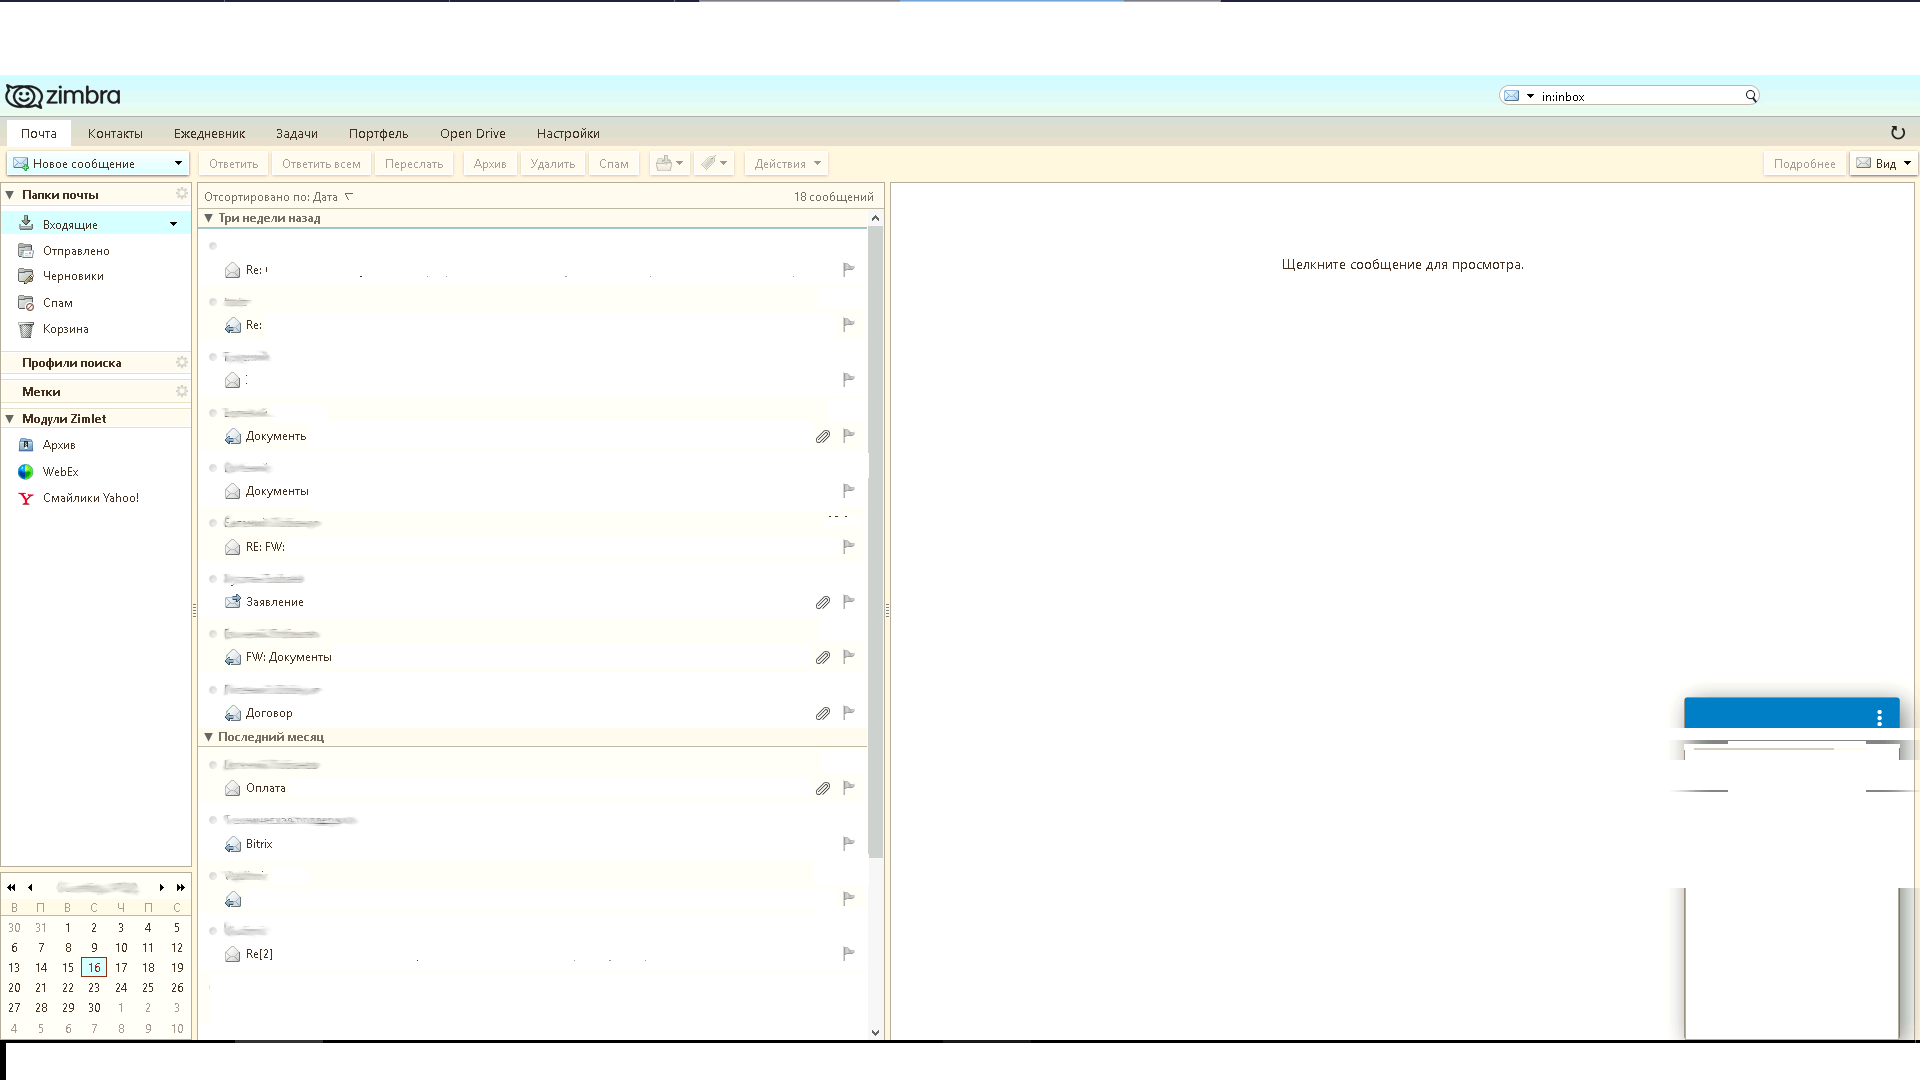Click the attachment paperclip on Заявление message
1920x1080 pixels.
(822, 602)
